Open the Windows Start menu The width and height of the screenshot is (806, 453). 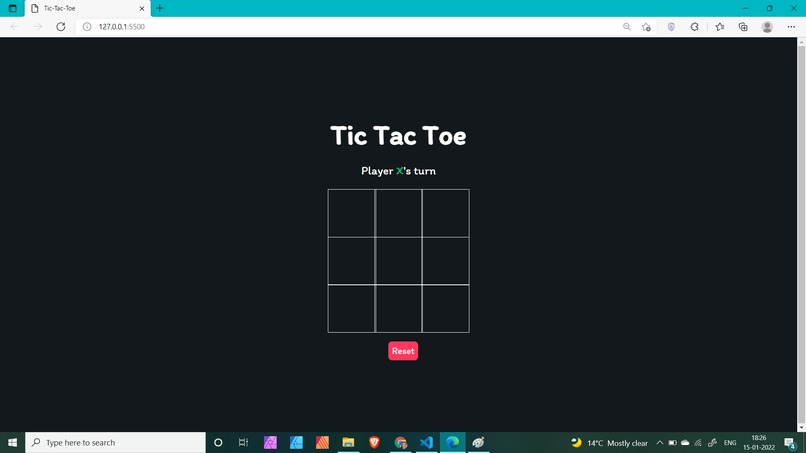tap(12, 442)
